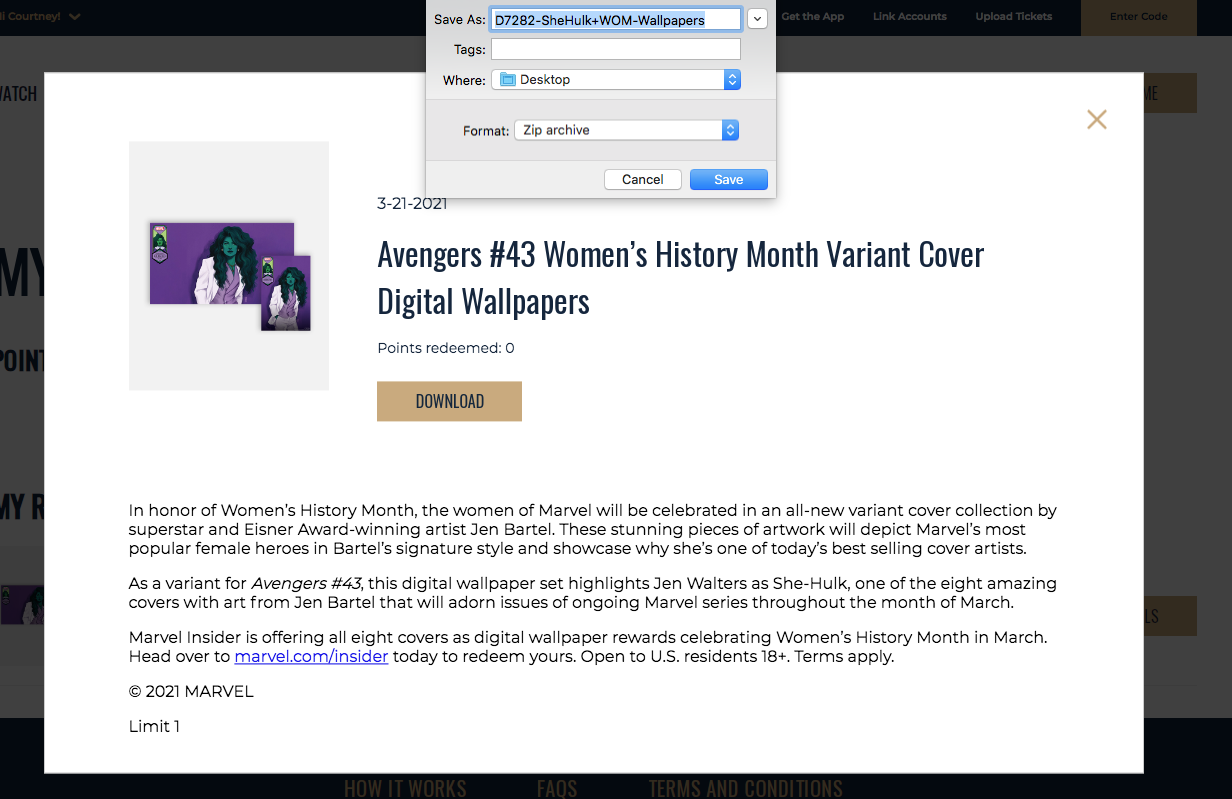The height and width of the screenshot is (799, 1232).
Task: Close the wallpaper reward modal with the X
Action: point(1097,119)
